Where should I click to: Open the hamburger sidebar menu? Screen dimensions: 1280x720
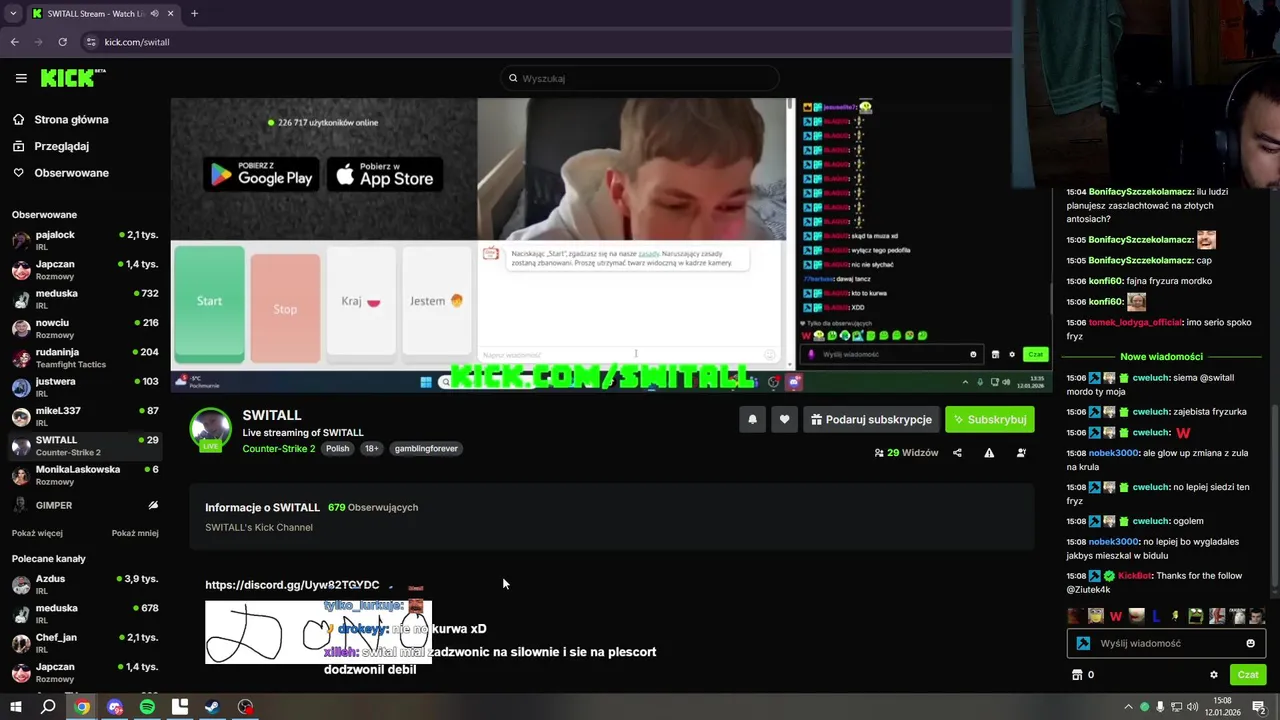point(21,78)
